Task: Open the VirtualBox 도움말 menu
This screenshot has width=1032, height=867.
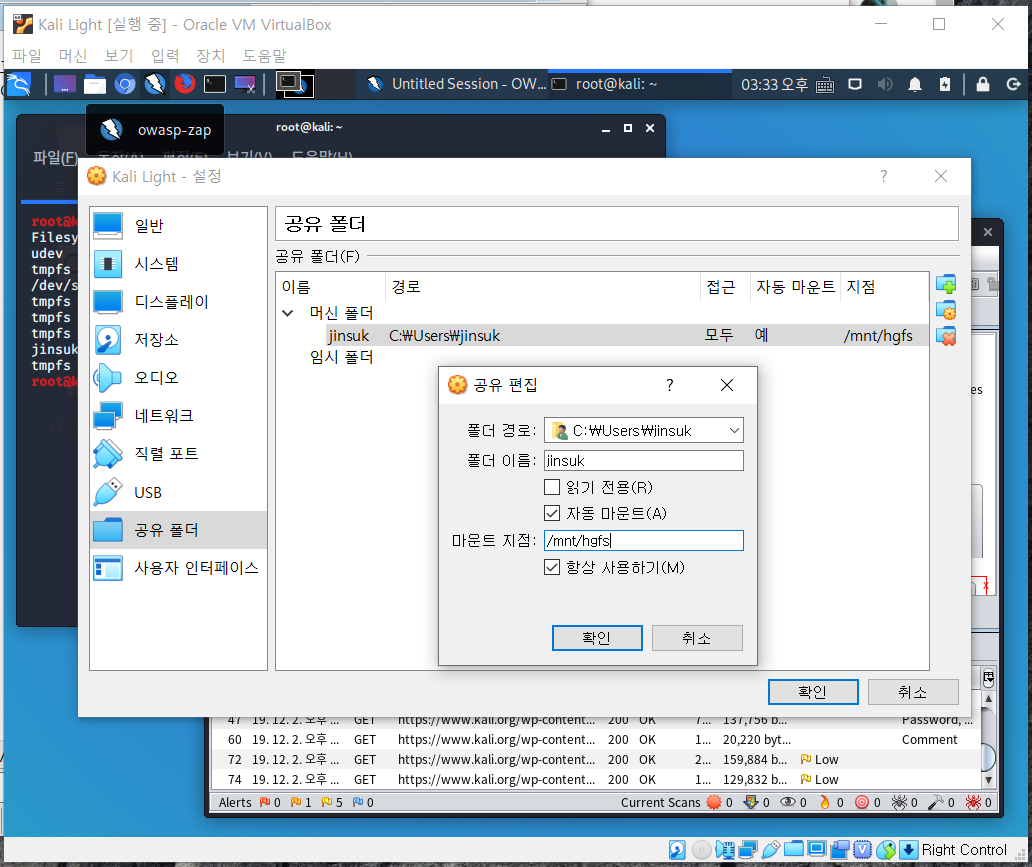Action: coord(265,56)
